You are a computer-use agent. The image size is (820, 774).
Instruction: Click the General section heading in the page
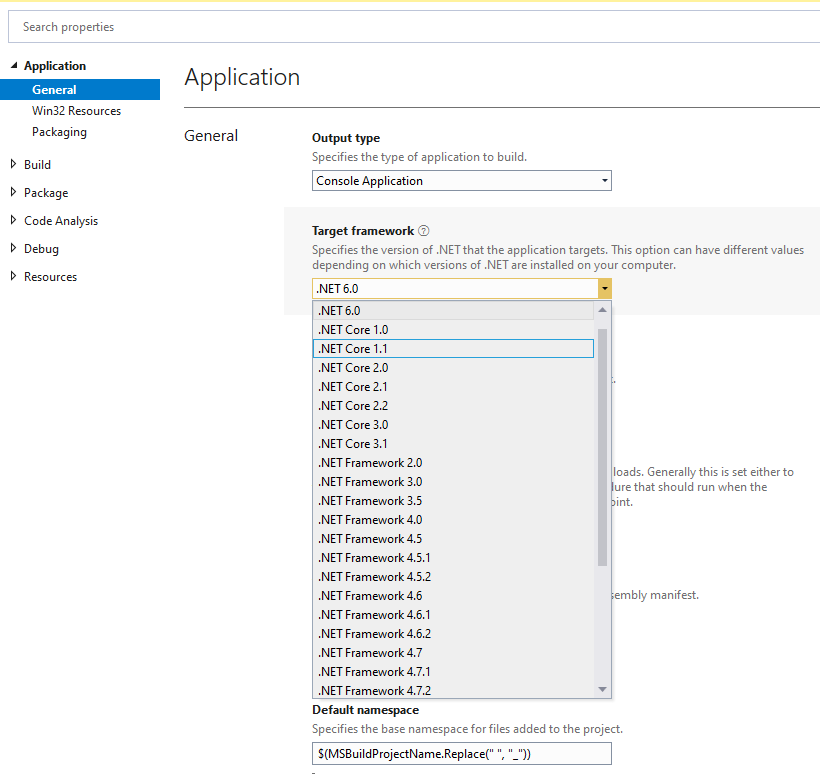[x=211, y=136]
